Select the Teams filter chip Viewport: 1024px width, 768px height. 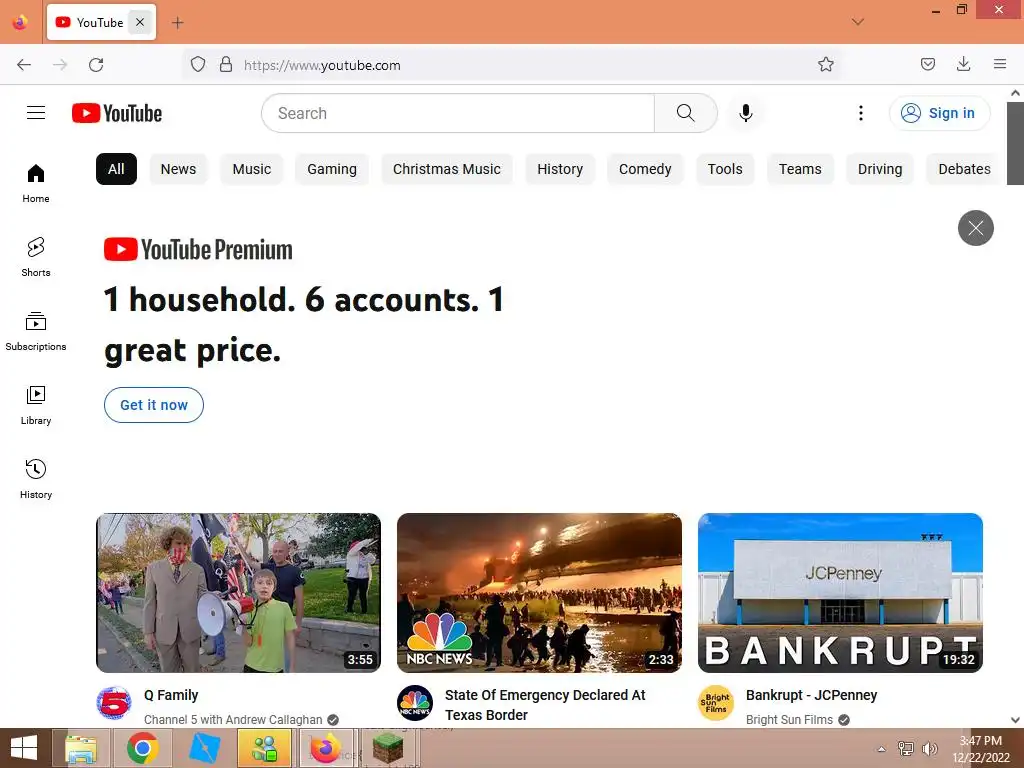(800, 169)
